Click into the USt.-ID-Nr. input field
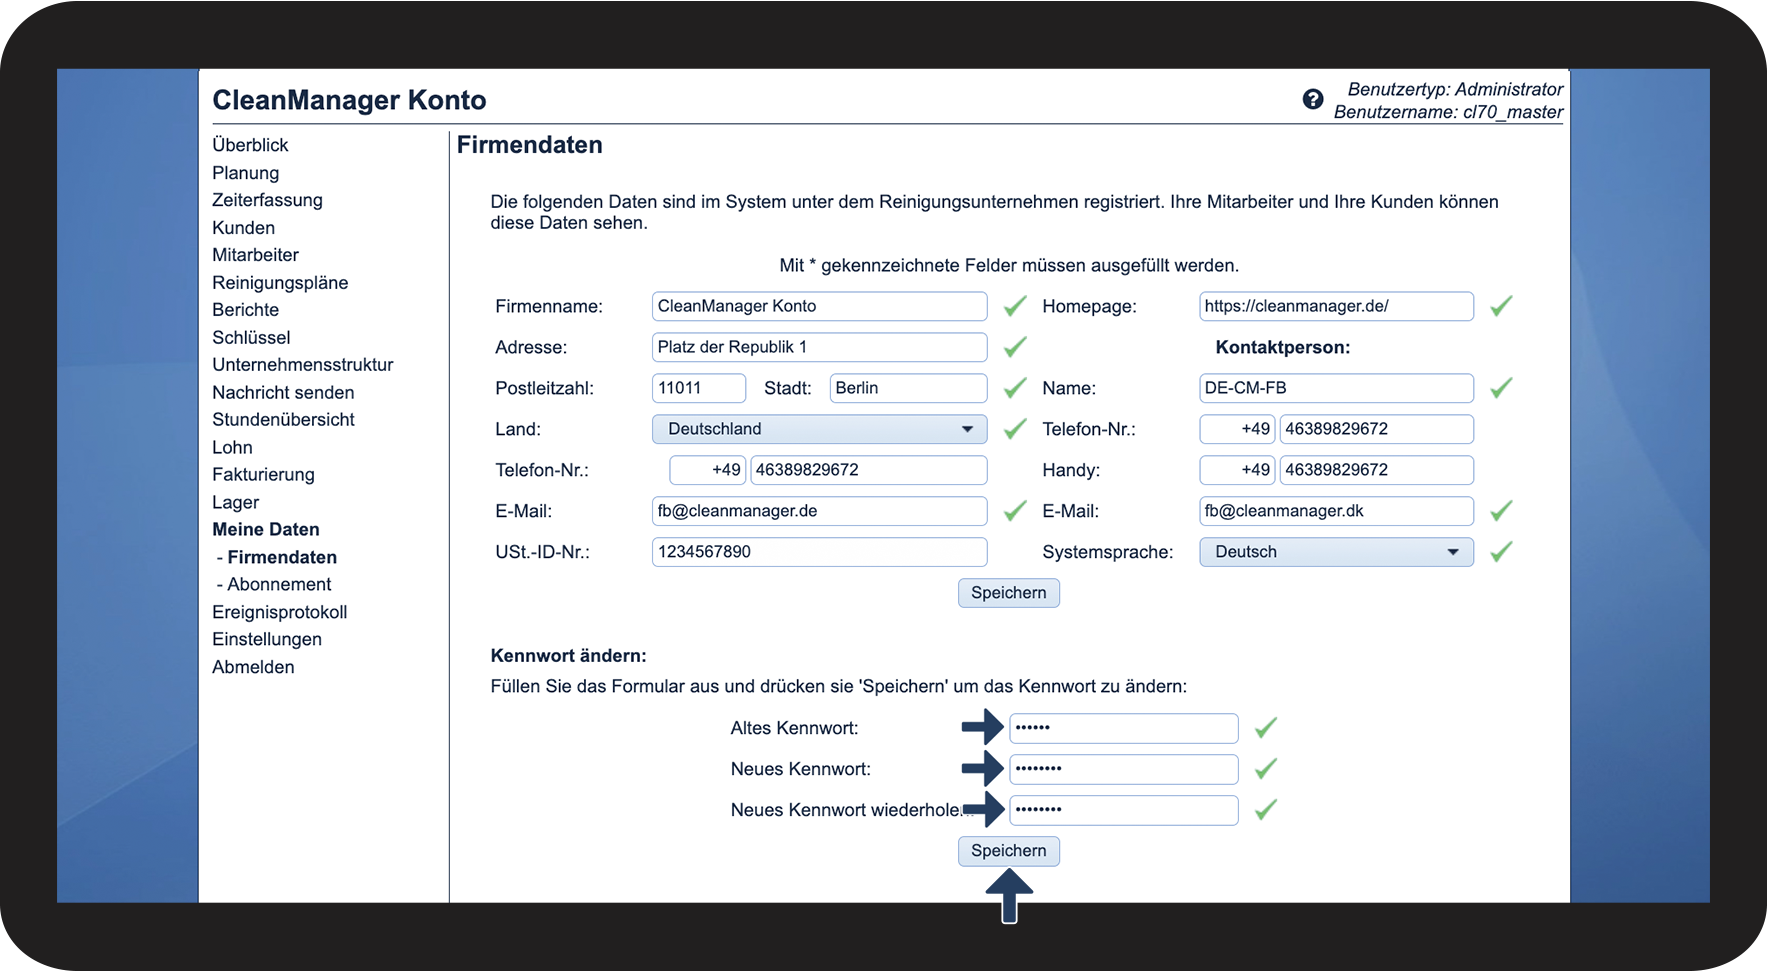The height and width of the screenshot is (971, 1767). point(819,552)
